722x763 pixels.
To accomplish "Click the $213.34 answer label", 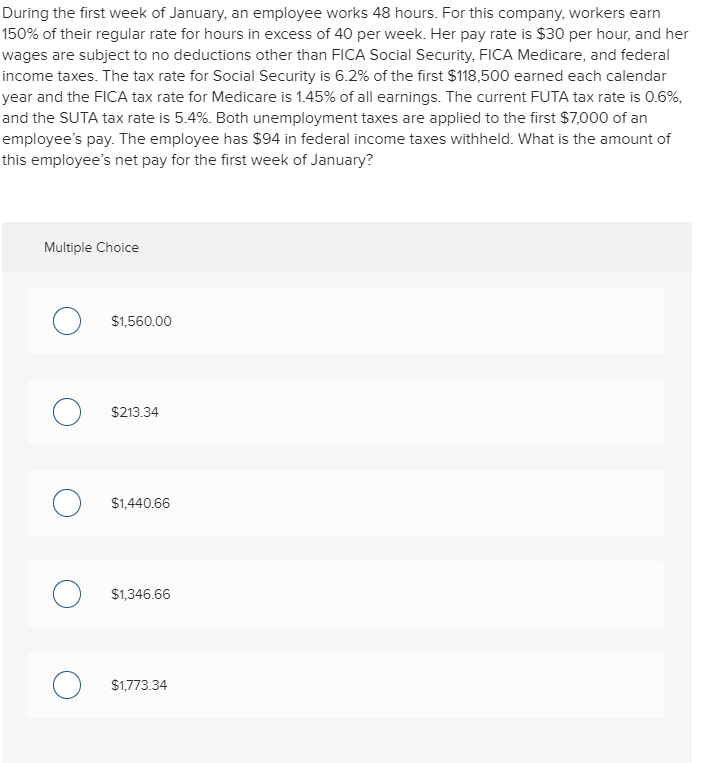I will pyautogui.click(x=135, y=412).
